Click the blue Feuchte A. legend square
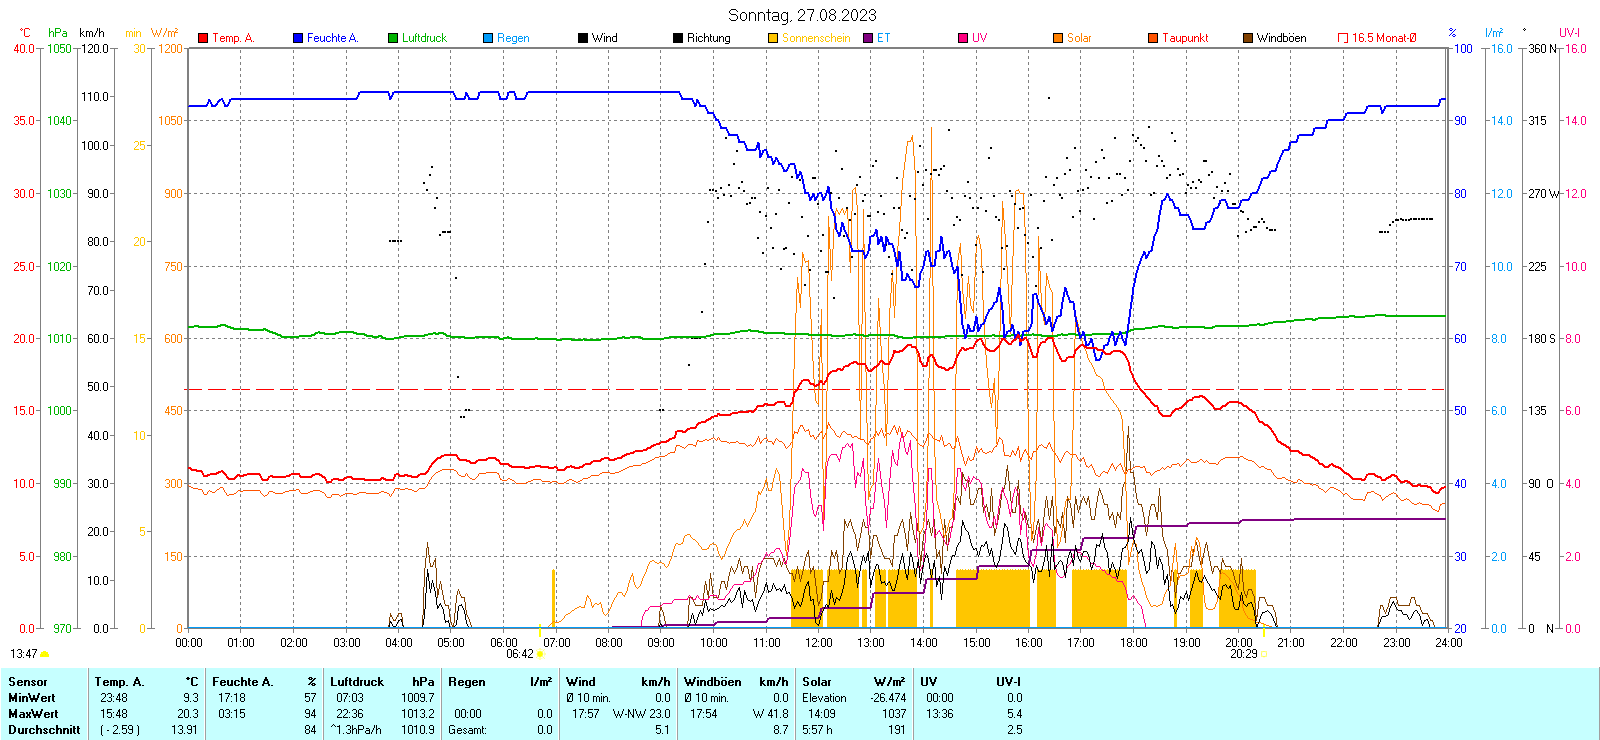The width and height of the screenshot is (1600, 740). tap(298, 38)
